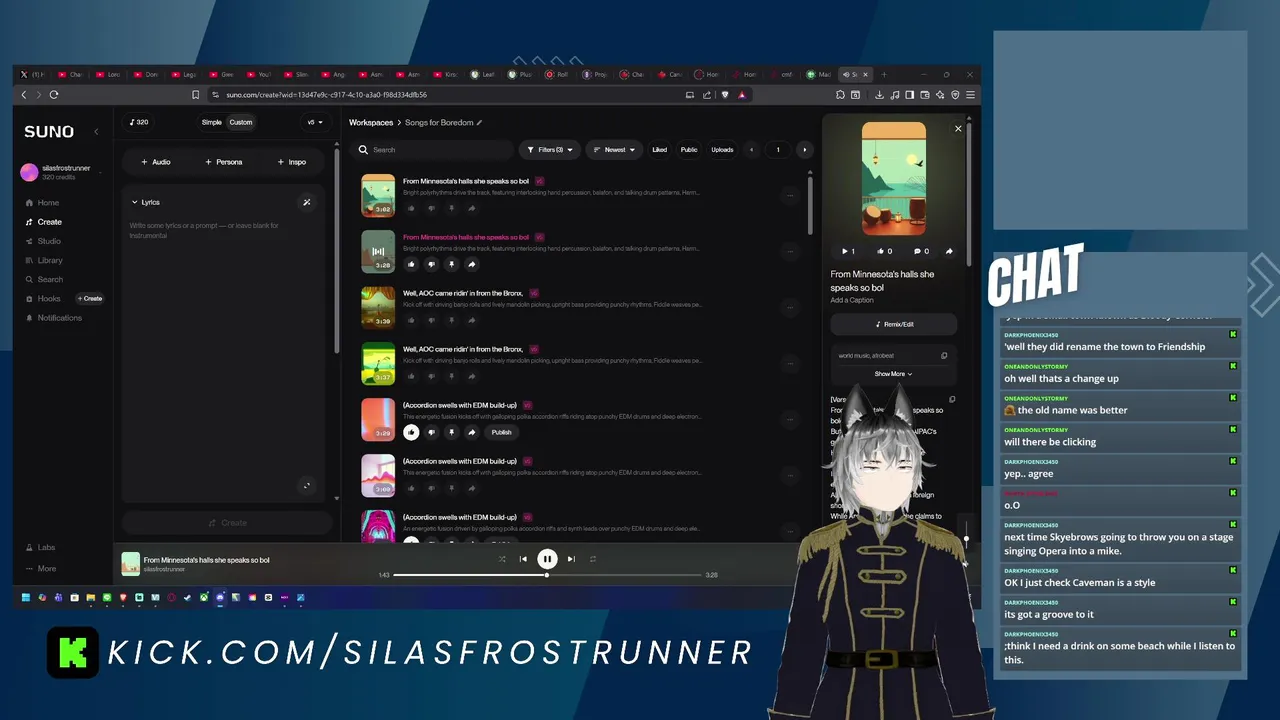Image resolution: width=1280 pixels, height=720 pixels.
Task: Dislike the 3:28 From Minnesota's halls song
Action: (x=431, y=264)
